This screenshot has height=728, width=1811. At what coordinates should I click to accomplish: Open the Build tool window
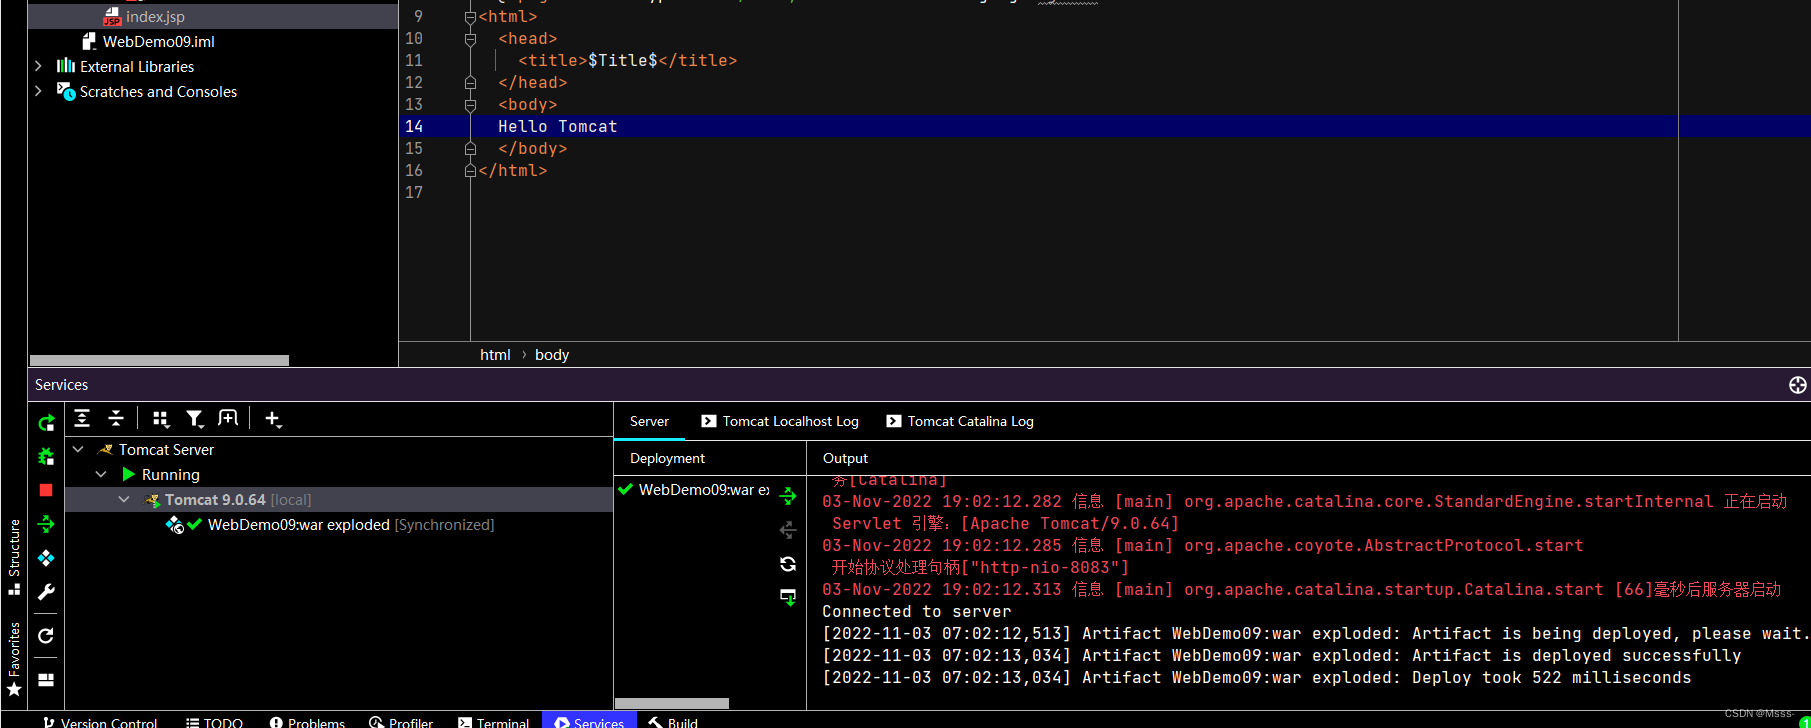(x=673, y=721)
